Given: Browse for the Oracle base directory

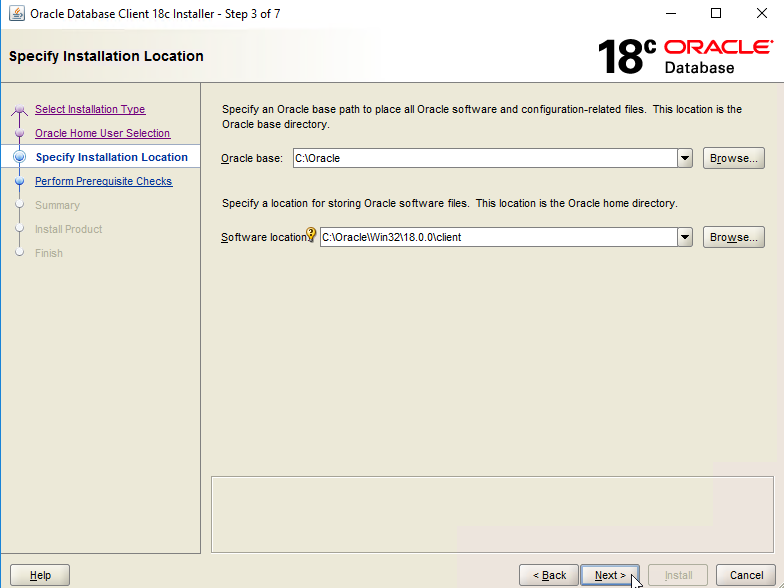Looking at the screenshot, I should pos(734,158).
